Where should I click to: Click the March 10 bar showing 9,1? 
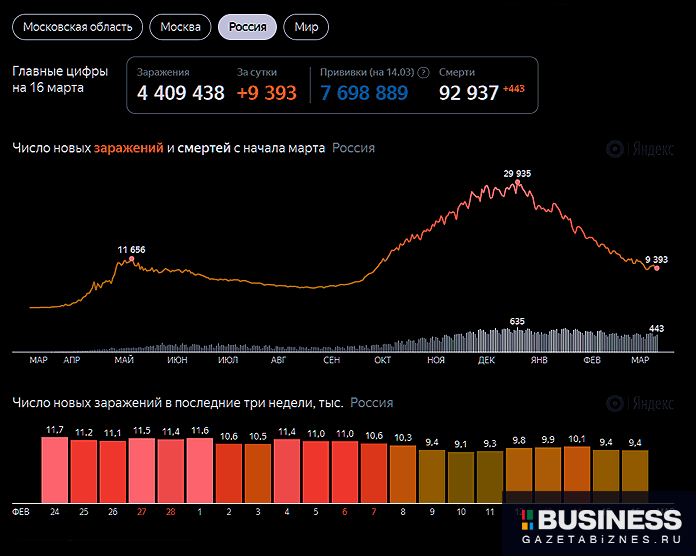(x=461, y=477)
